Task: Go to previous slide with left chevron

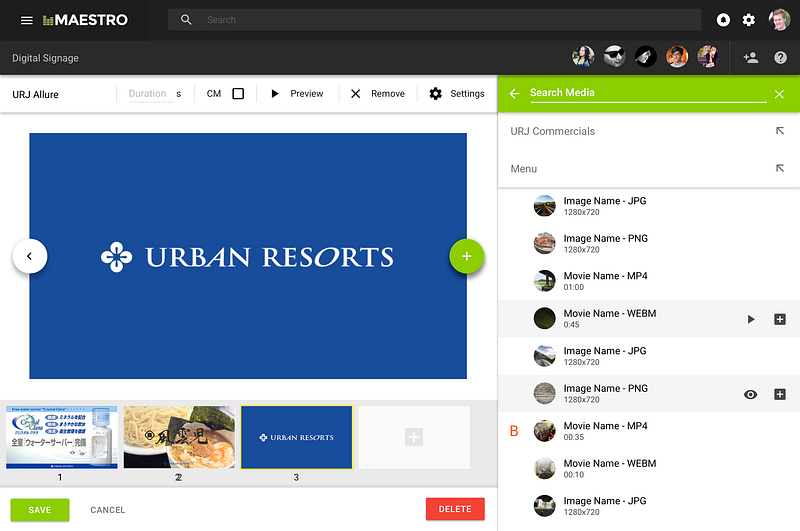Action: click(x=30, y=256)
